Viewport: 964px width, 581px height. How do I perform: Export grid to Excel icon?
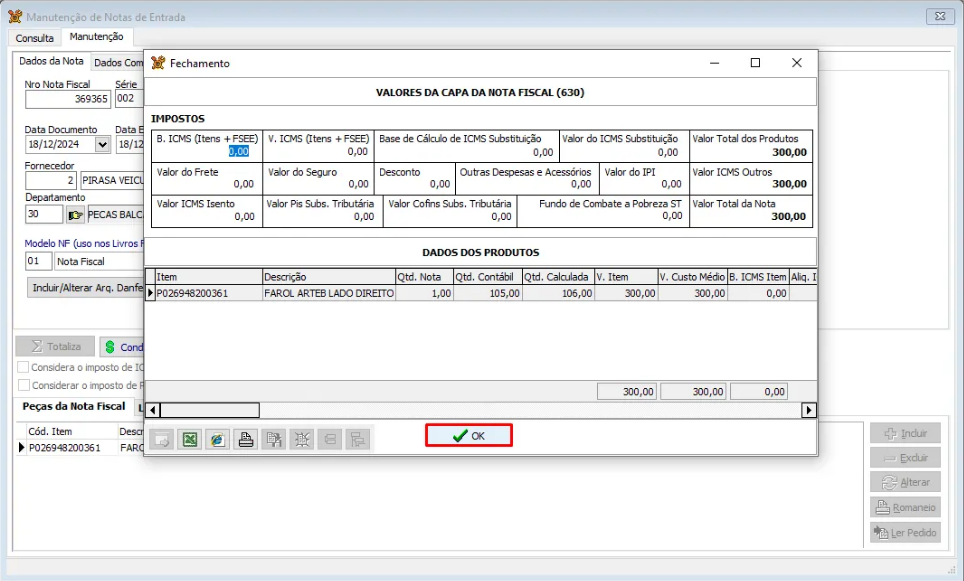click(189, 439)
